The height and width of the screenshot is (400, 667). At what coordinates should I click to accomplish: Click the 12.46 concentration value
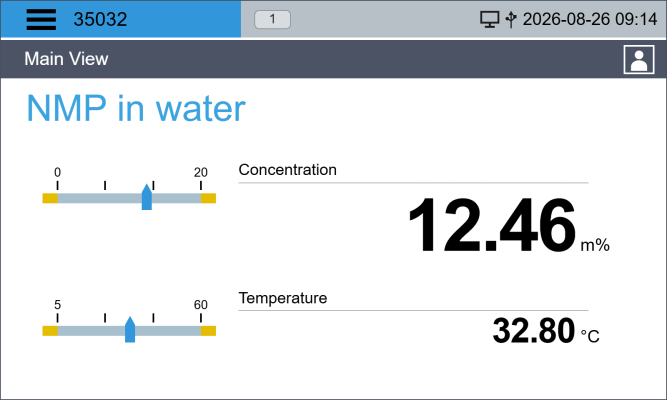(492, 225)
